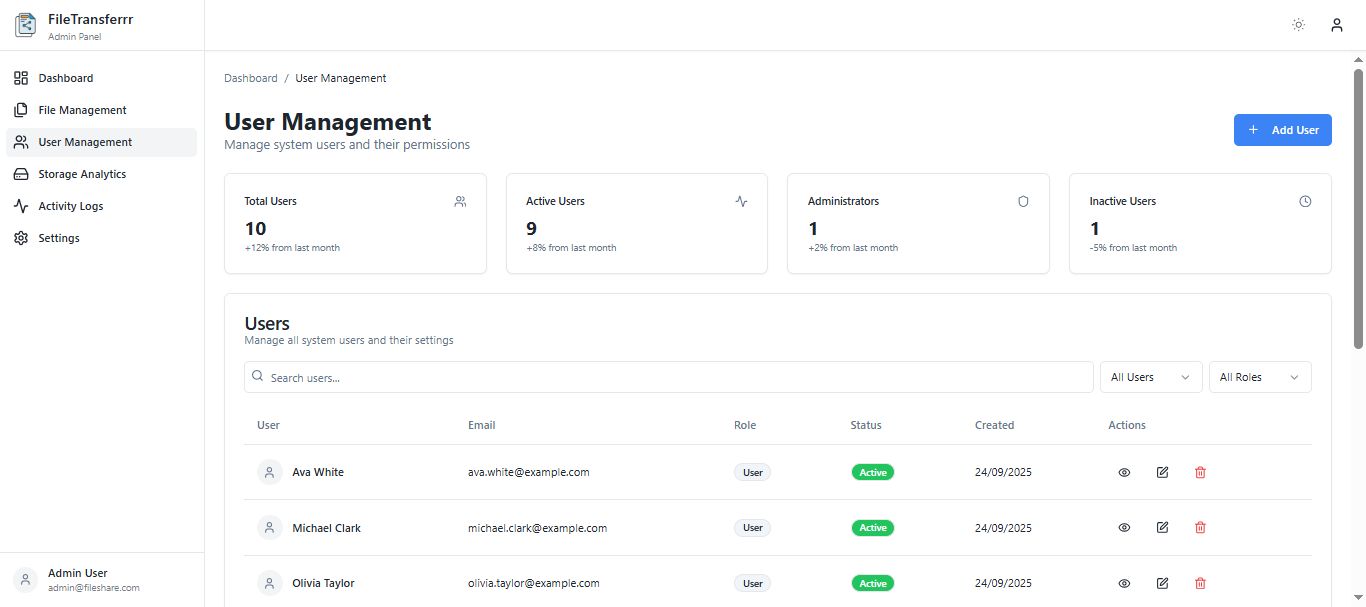Go to Activity Logs page
The width and height of the screenshot is (1366, 607).
pos(70,206)
